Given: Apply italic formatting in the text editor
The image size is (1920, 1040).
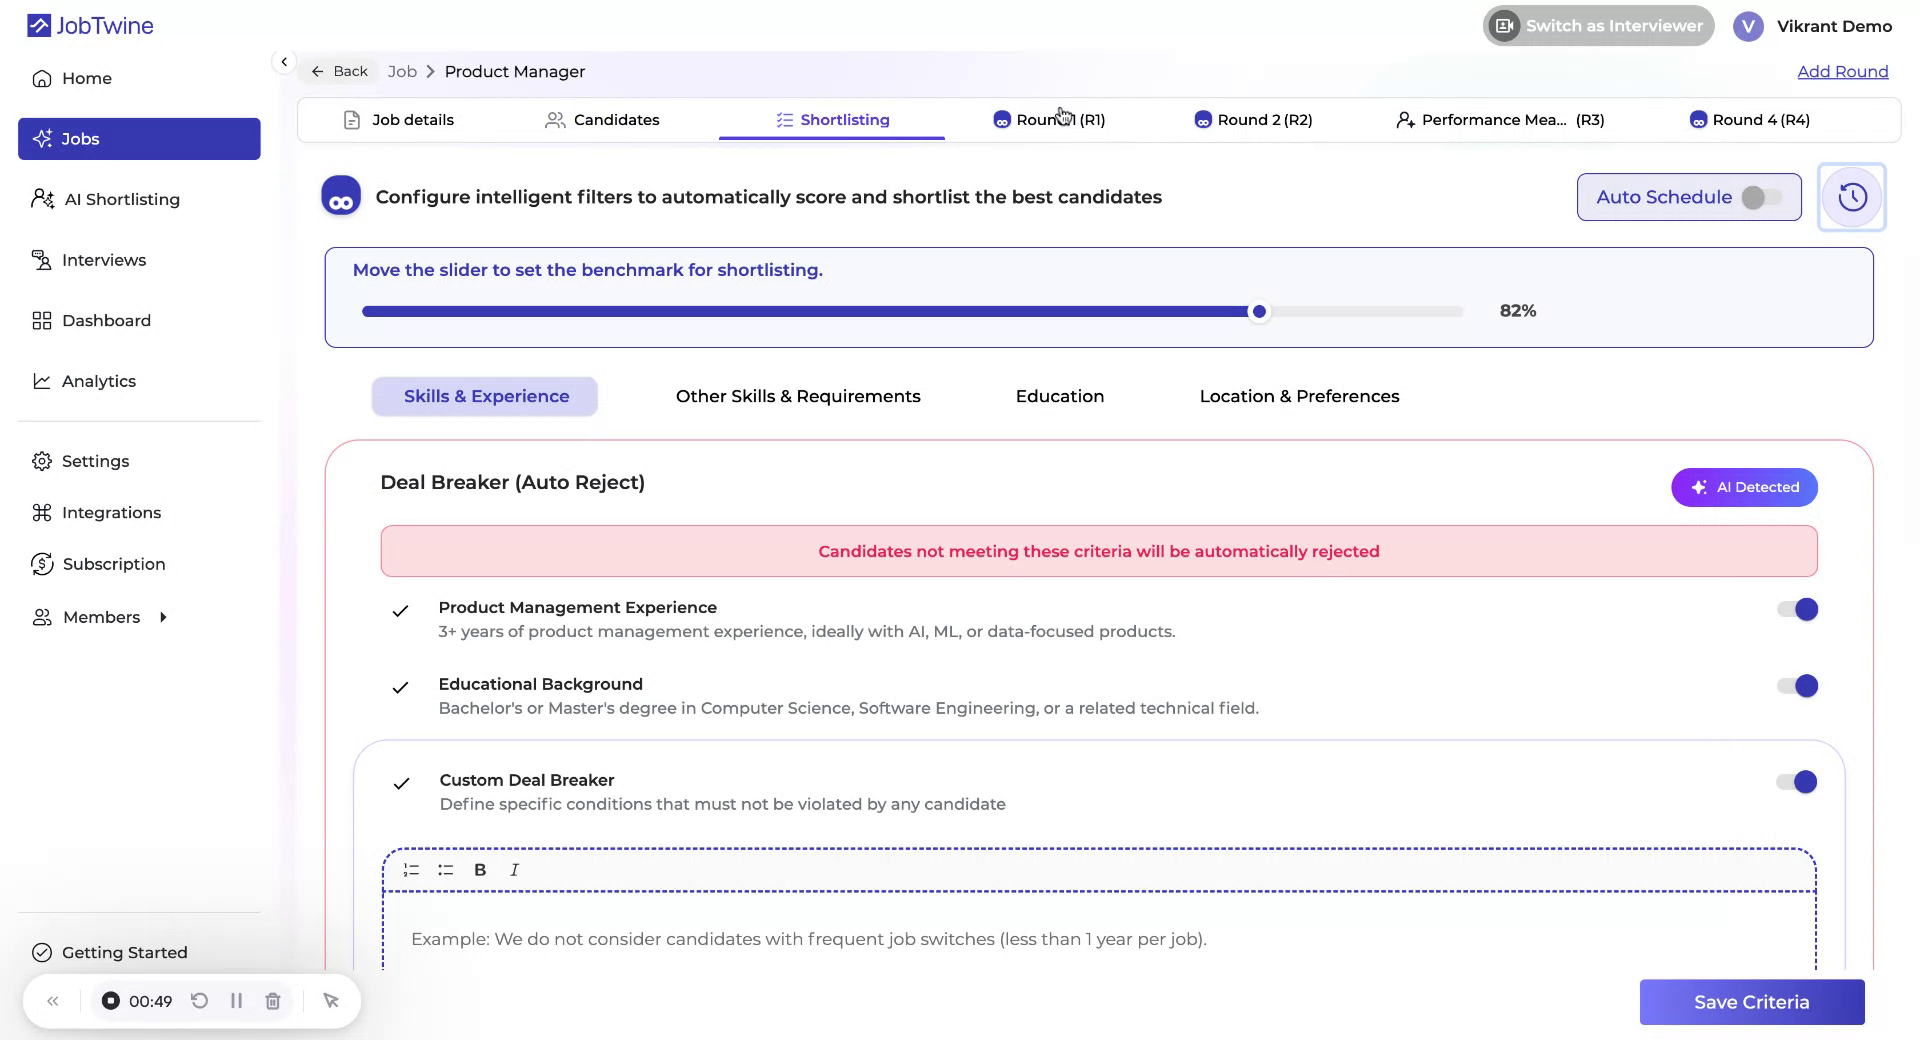Looking at the screenshot, I should (x=513, y=870).
